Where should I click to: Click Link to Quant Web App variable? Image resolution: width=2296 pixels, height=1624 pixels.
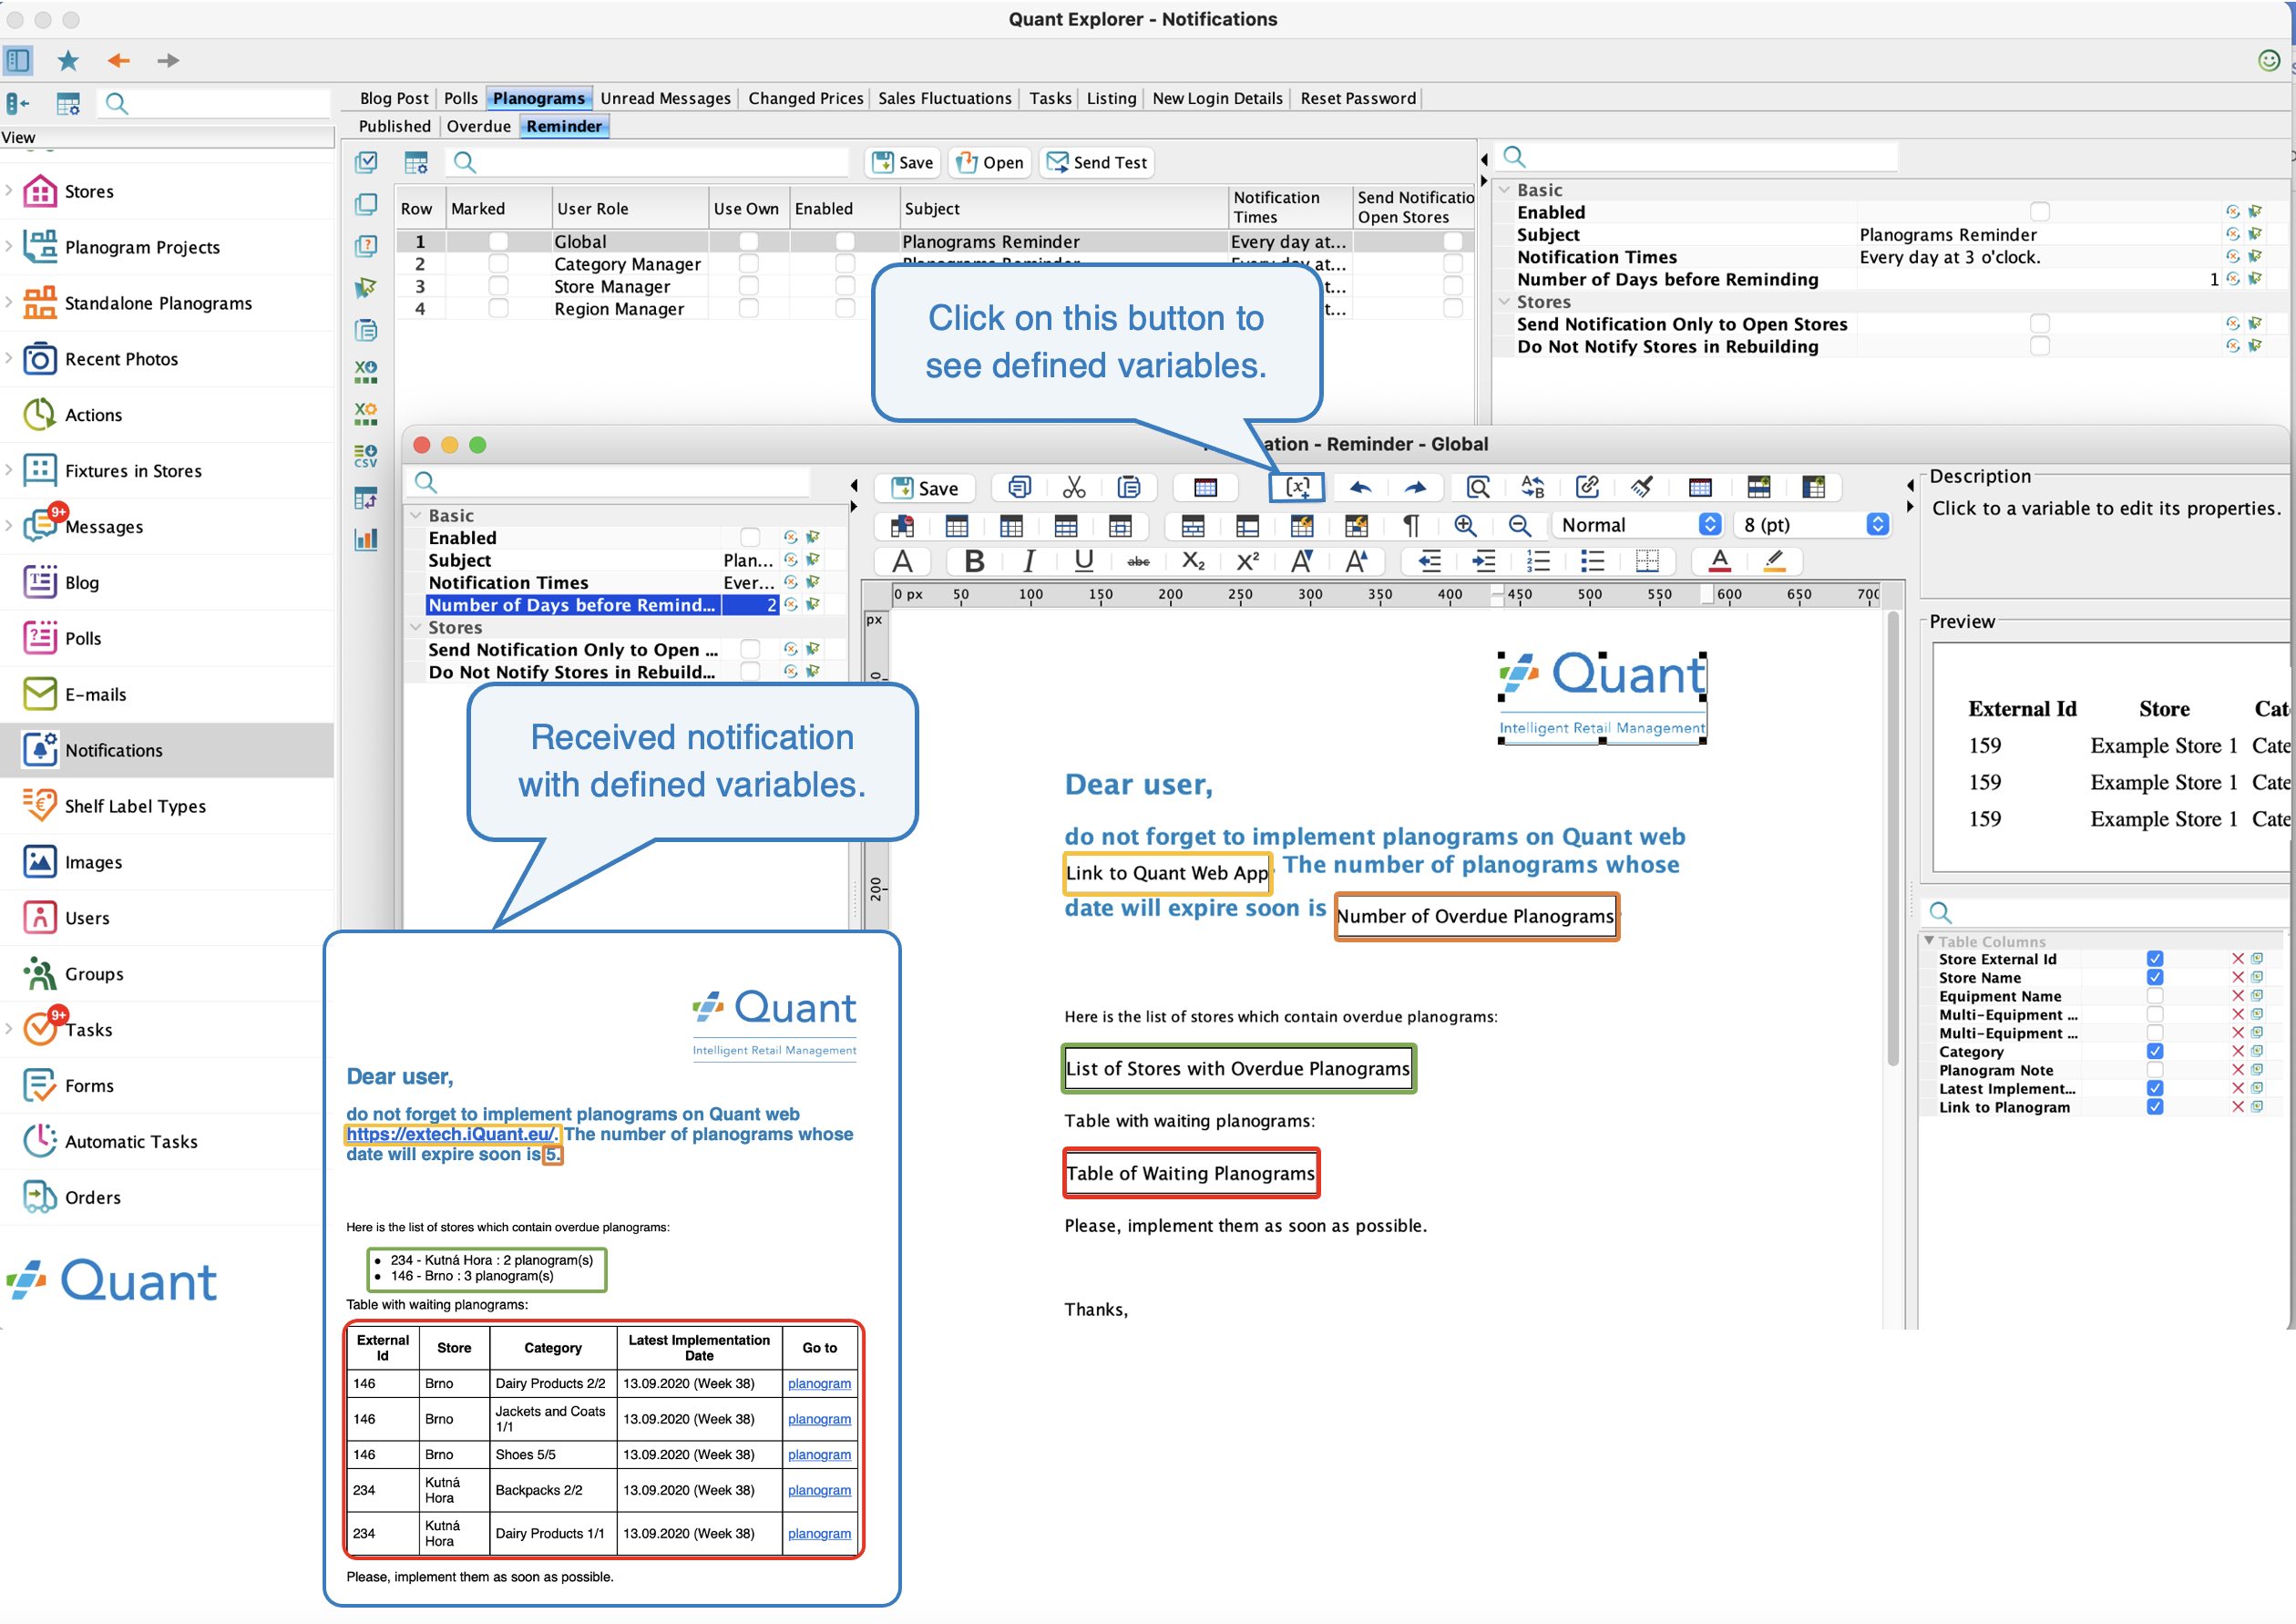coord(1167,873)
